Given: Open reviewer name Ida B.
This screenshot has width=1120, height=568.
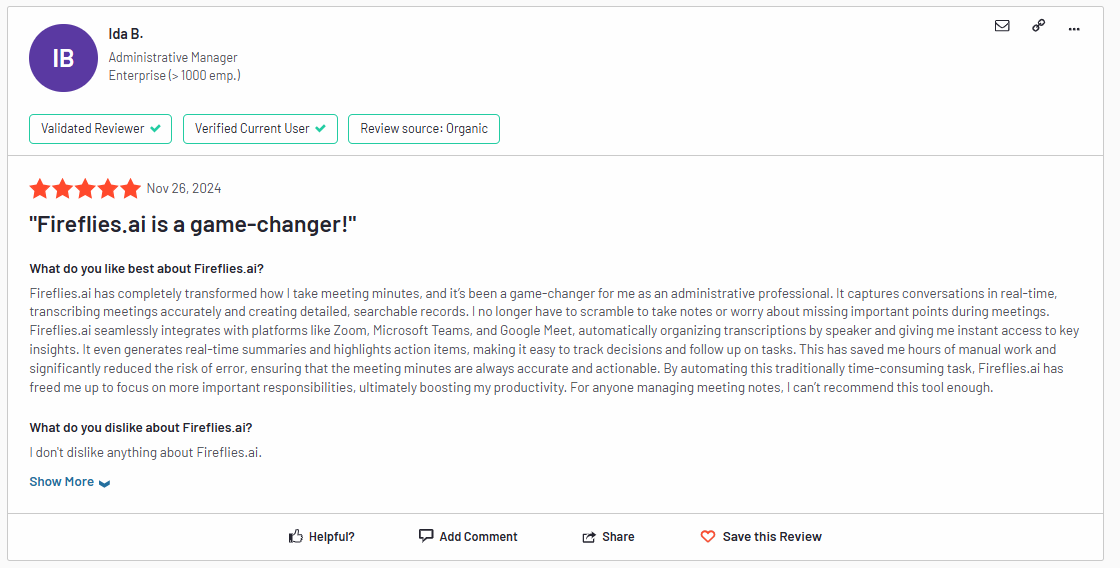Looking at the screenshot, I should pyautogui.click(x=126, y=34).
